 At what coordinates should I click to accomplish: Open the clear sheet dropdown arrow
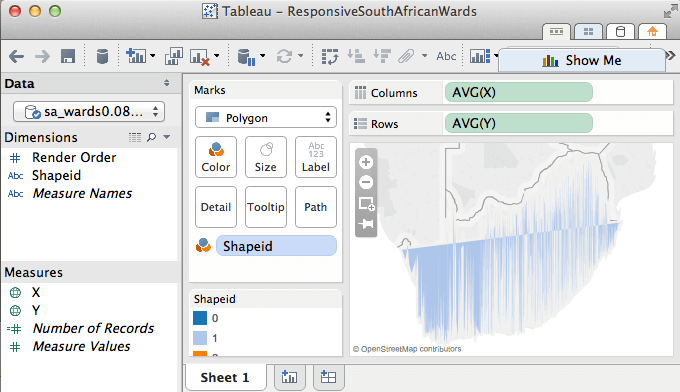click(x=216, y=56)
